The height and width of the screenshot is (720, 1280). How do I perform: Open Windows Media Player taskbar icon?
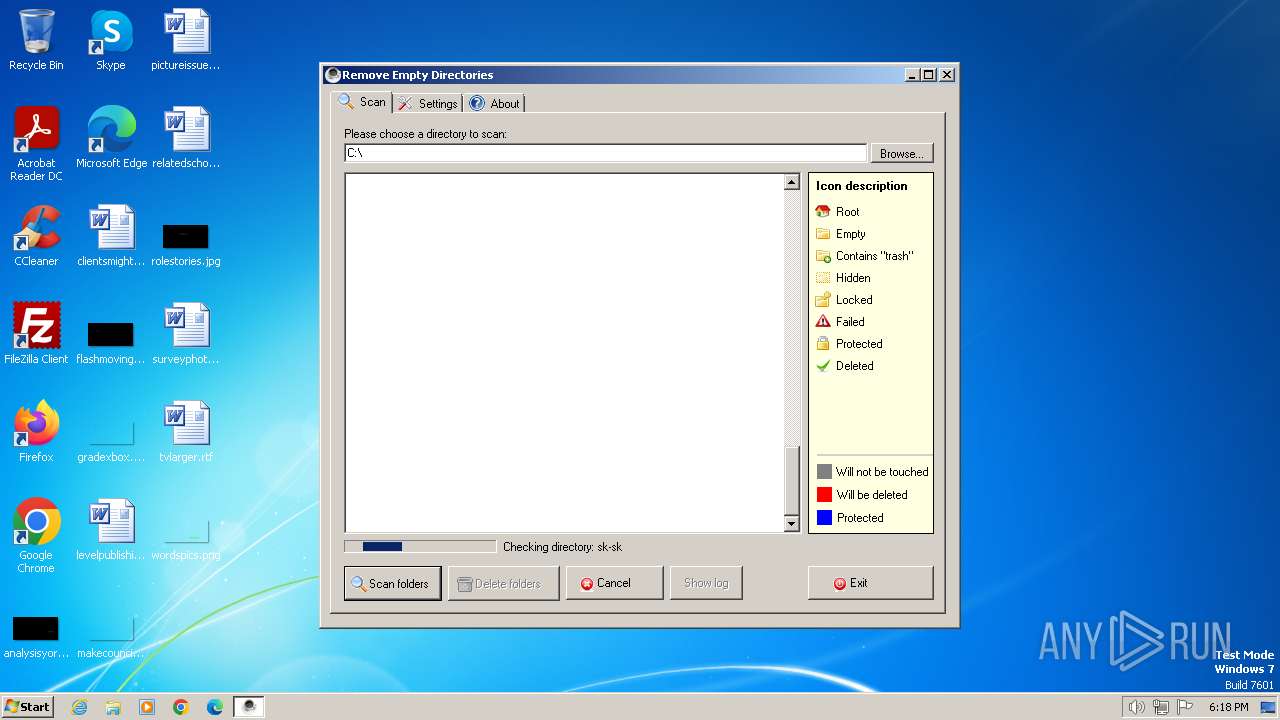pos(147,707)
